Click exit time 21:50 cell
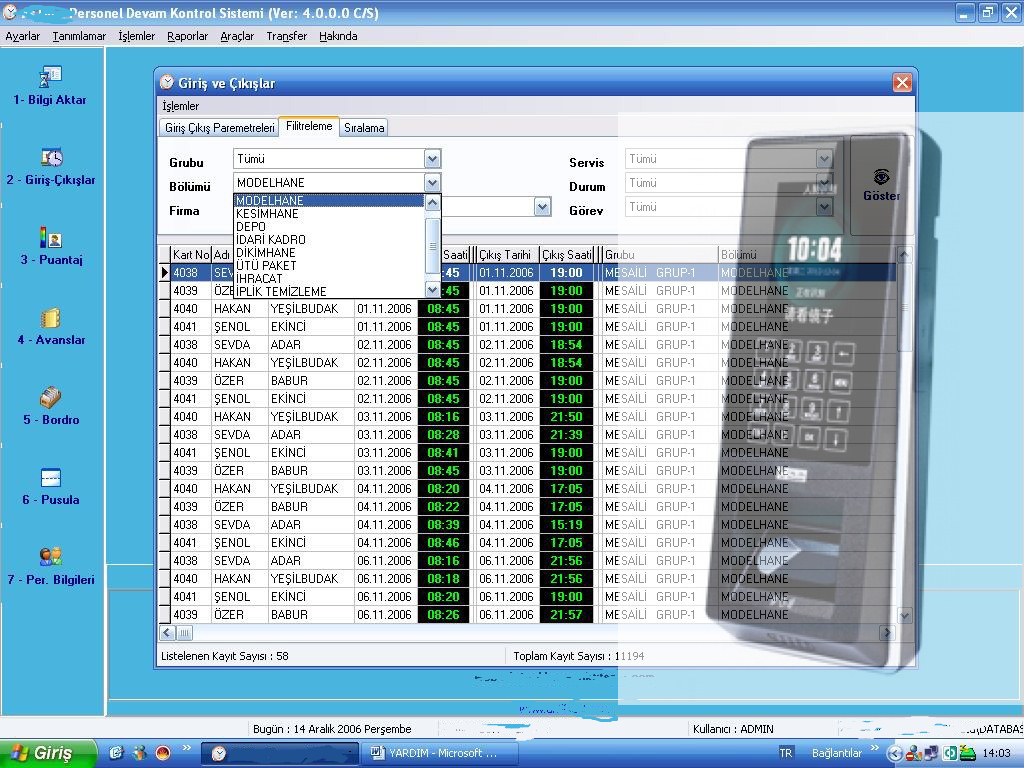The image size is (1030, 768). click(566, 417)
